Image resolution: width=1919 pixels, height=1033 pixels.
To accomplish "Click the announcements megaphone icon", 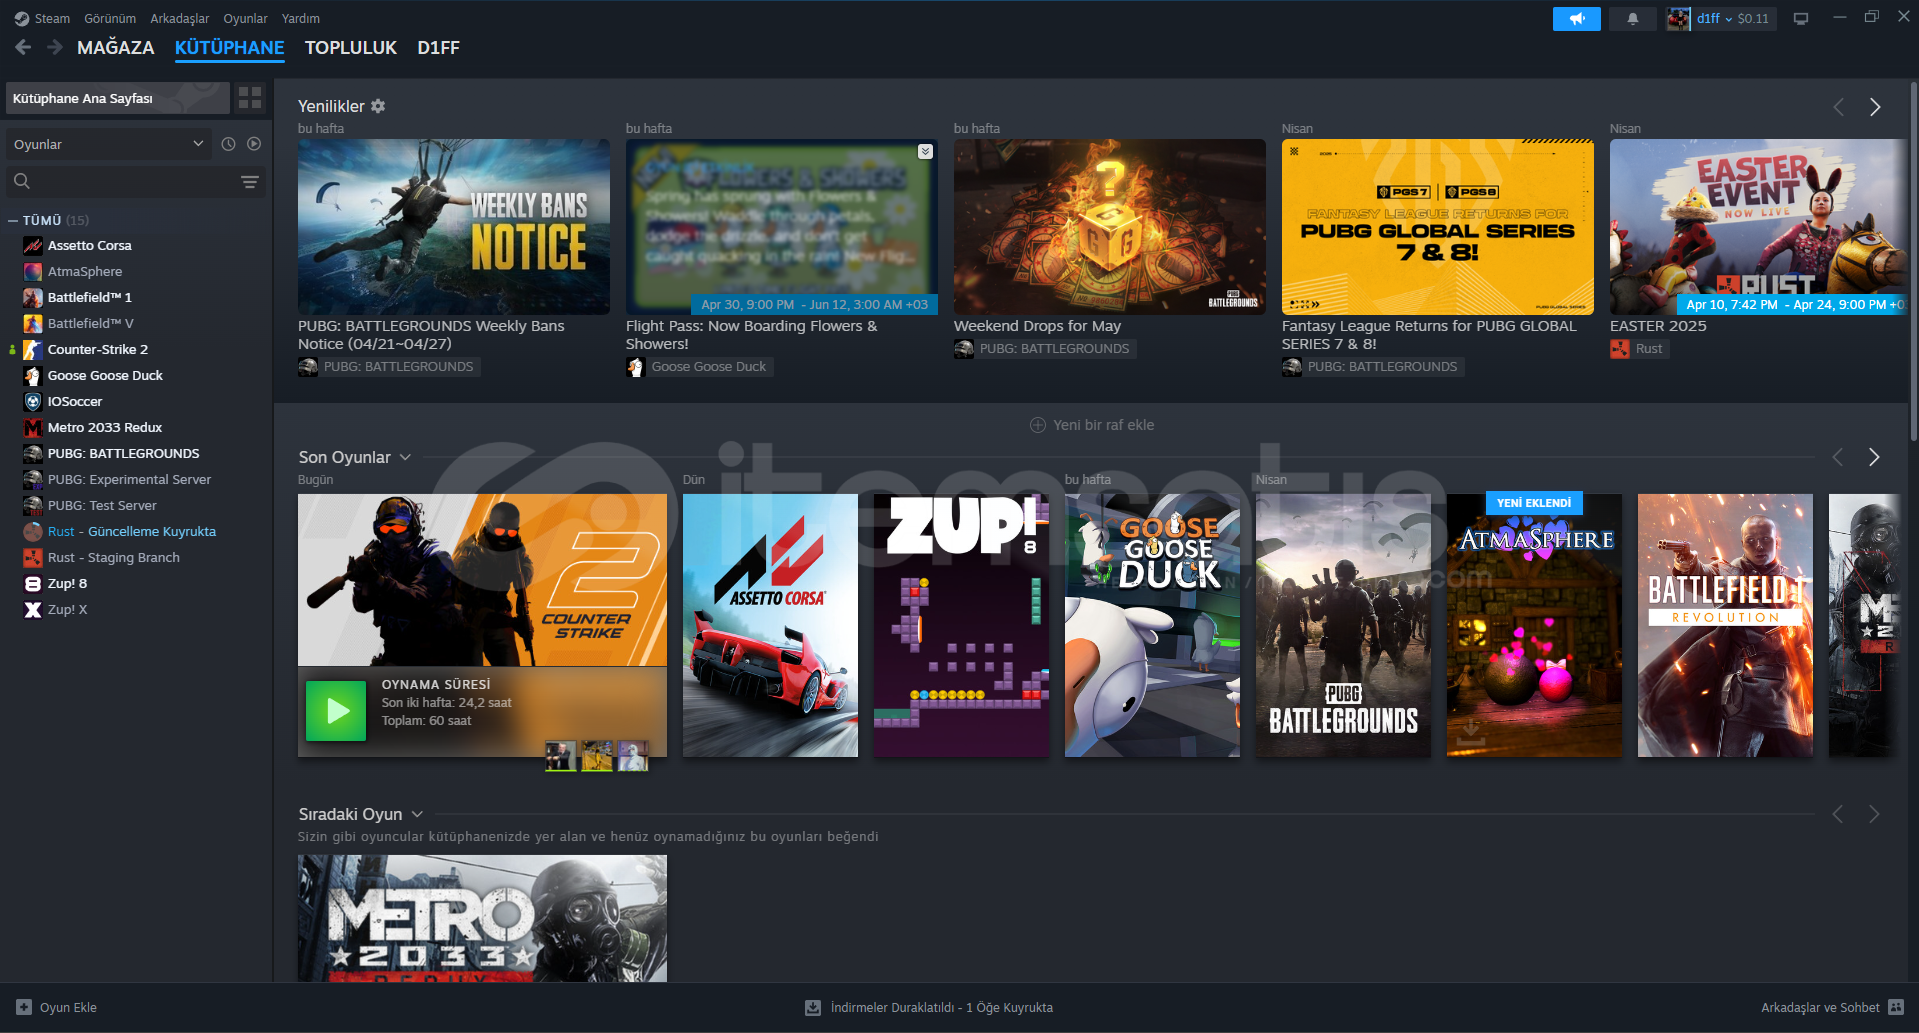I will point(1576,19).
